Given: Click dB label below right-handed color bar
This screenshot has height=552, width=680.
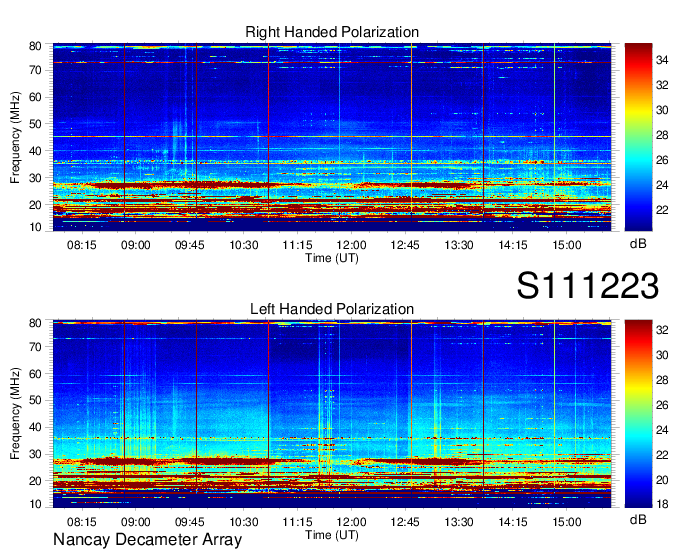Looking at the screenshot, I should [638, 244].
